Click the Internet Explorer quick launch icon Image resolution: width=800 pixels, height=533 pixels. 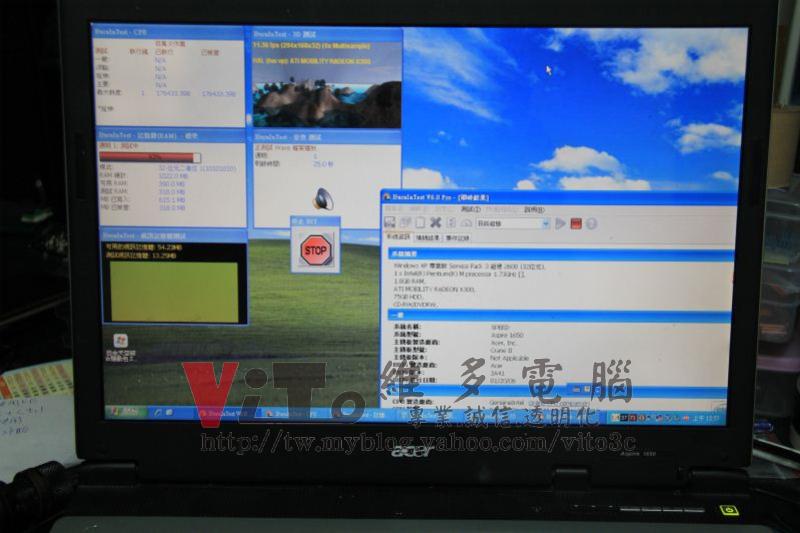pos(159,412)
